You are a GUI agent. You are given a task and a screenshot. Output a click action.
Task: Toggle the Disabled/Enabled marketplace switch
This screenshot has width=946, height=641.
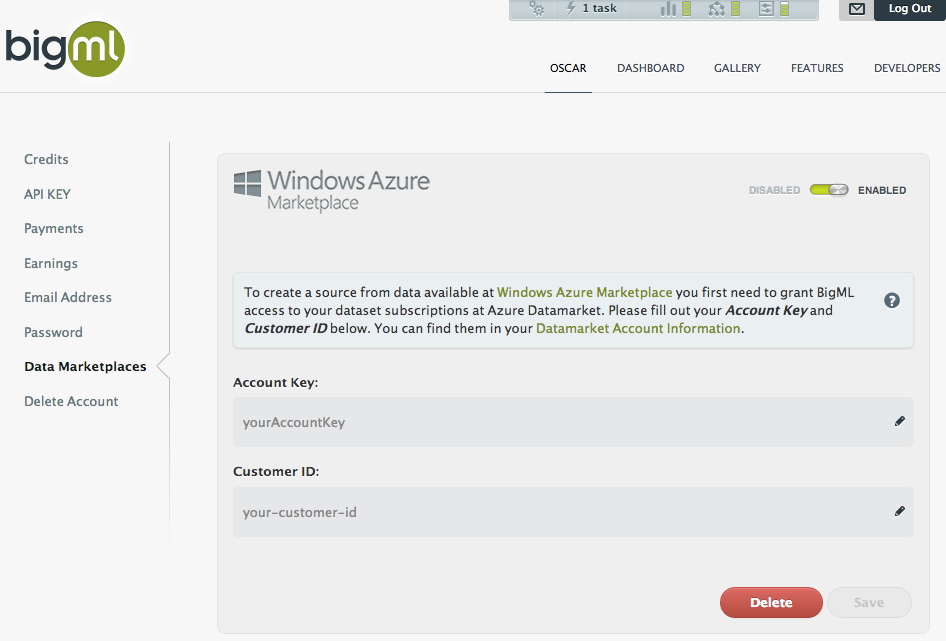[x=829, y=190]
